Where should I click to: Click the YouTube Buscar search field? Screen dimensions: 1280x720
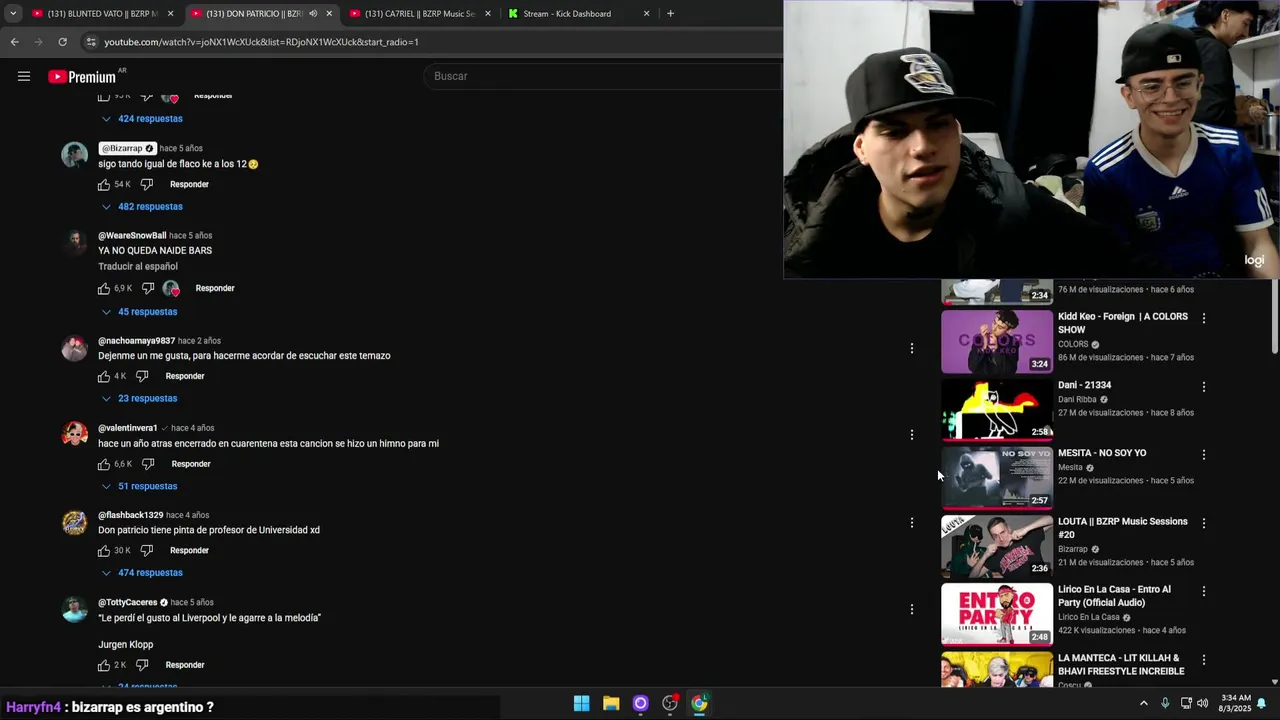click(602, 76)
